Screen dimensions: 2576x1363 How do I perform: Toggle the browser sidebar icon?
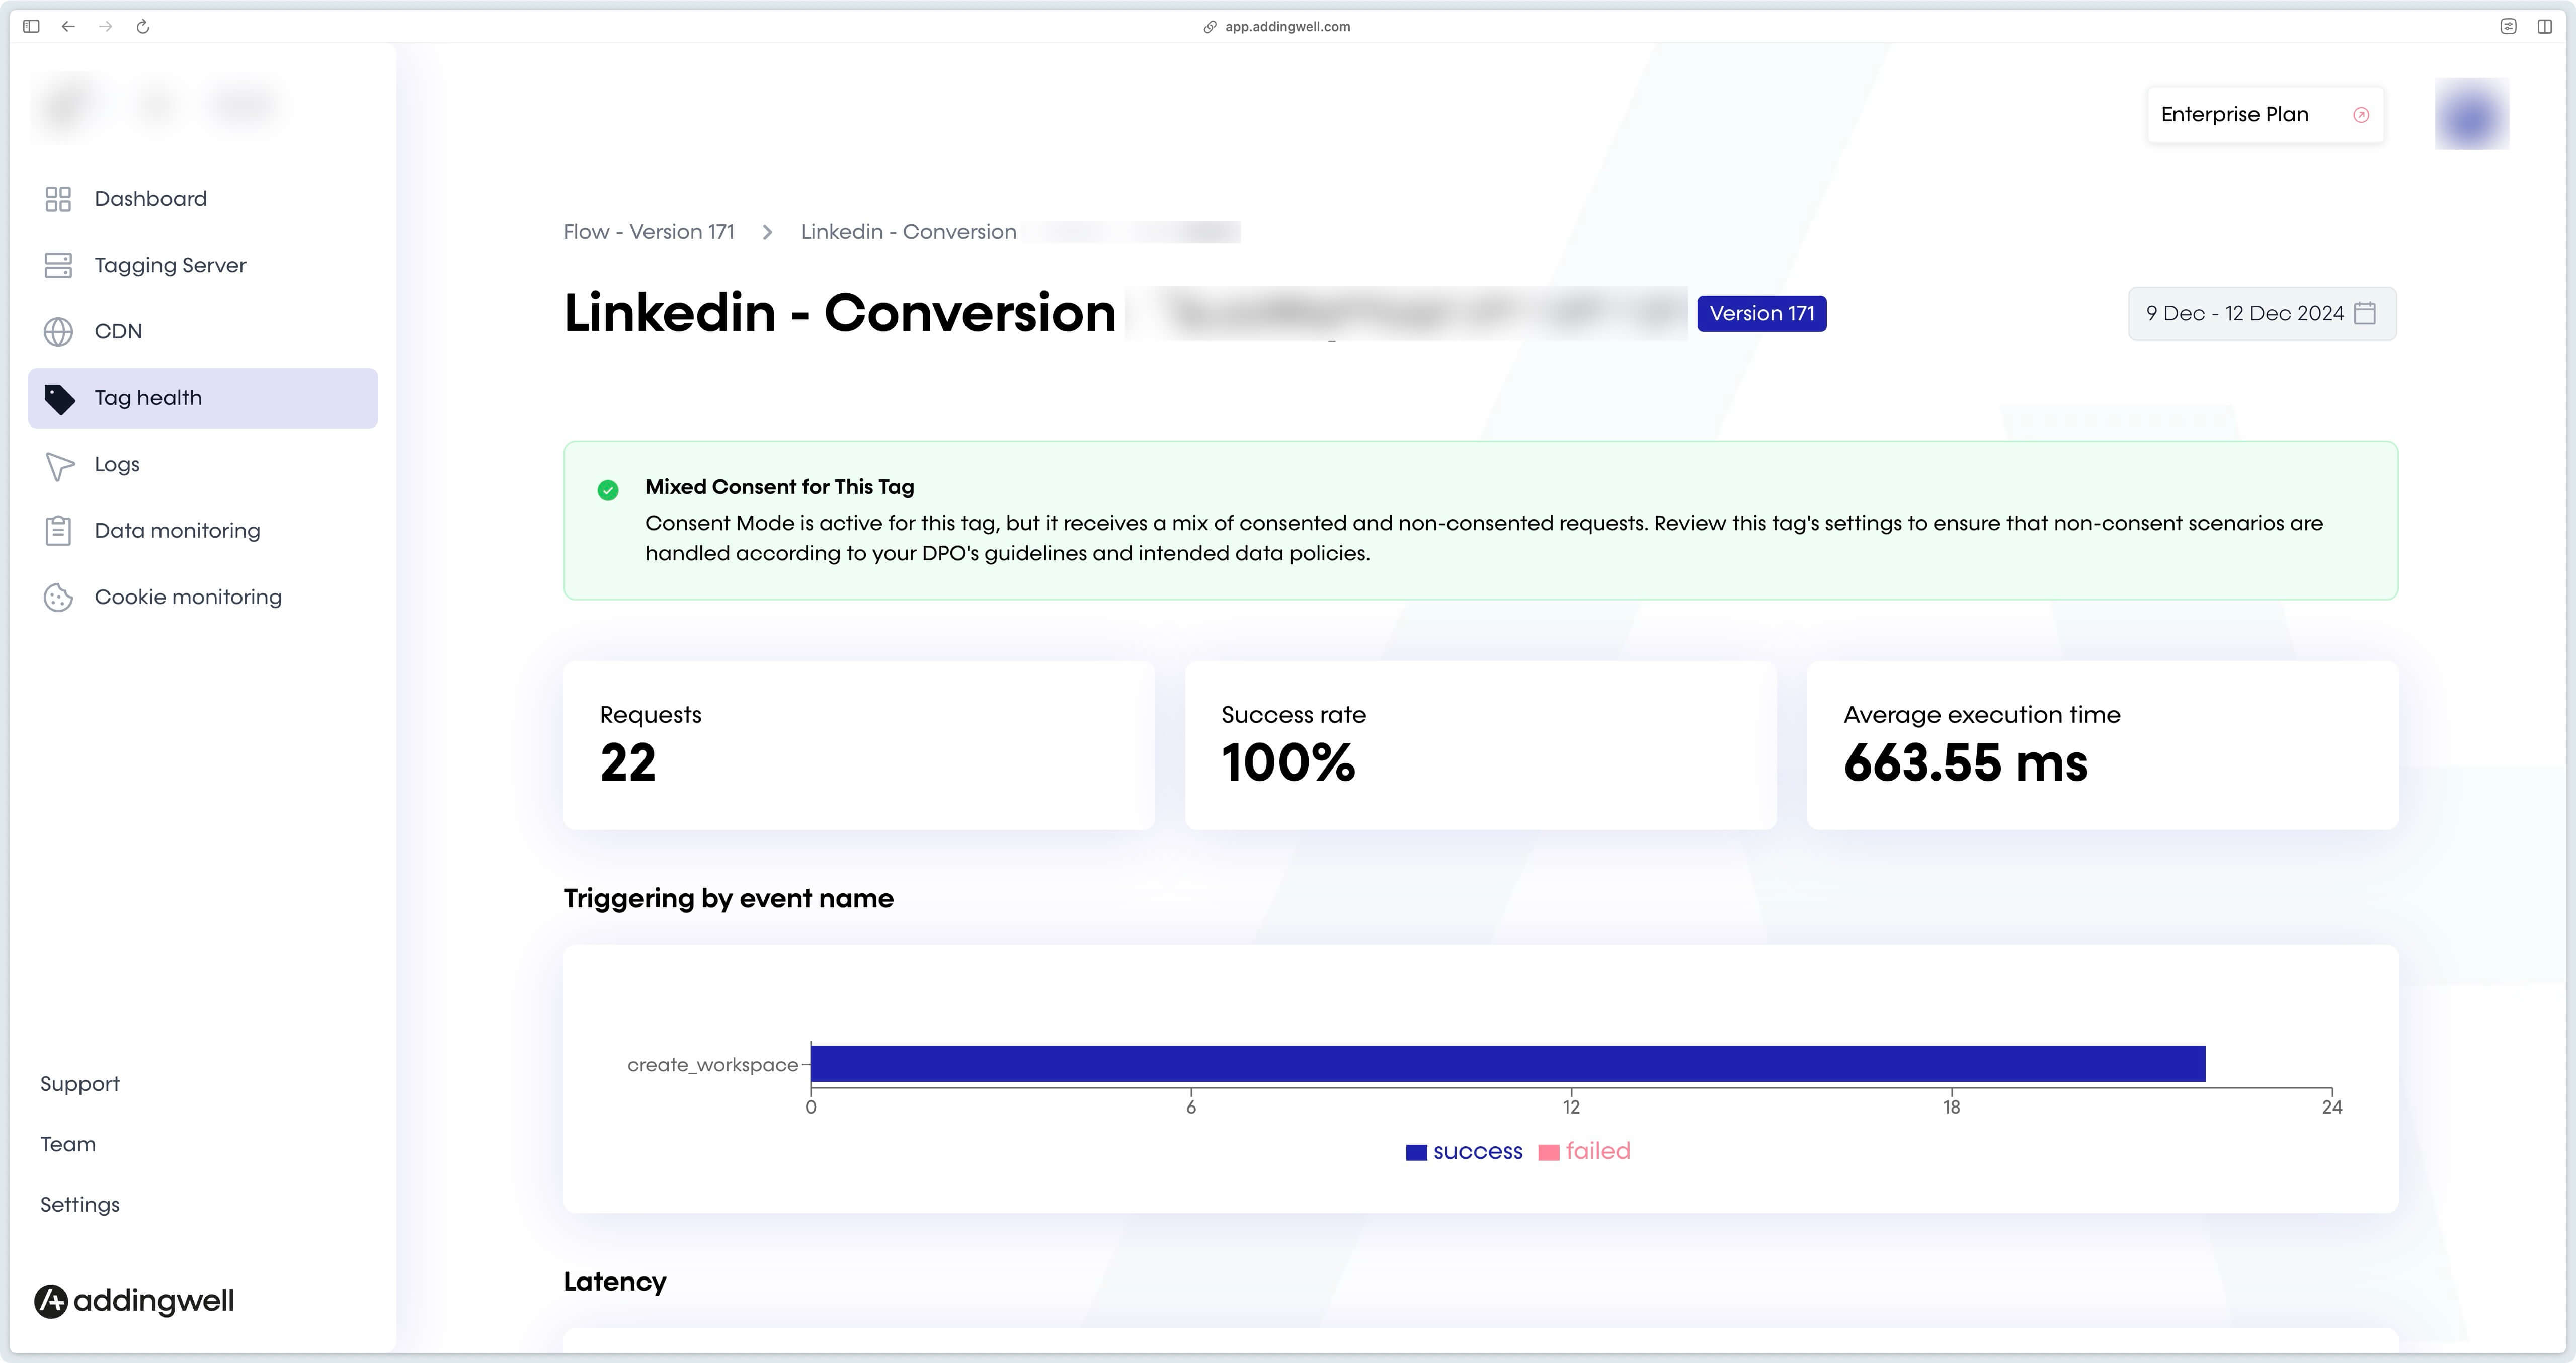tap(31, 26)
